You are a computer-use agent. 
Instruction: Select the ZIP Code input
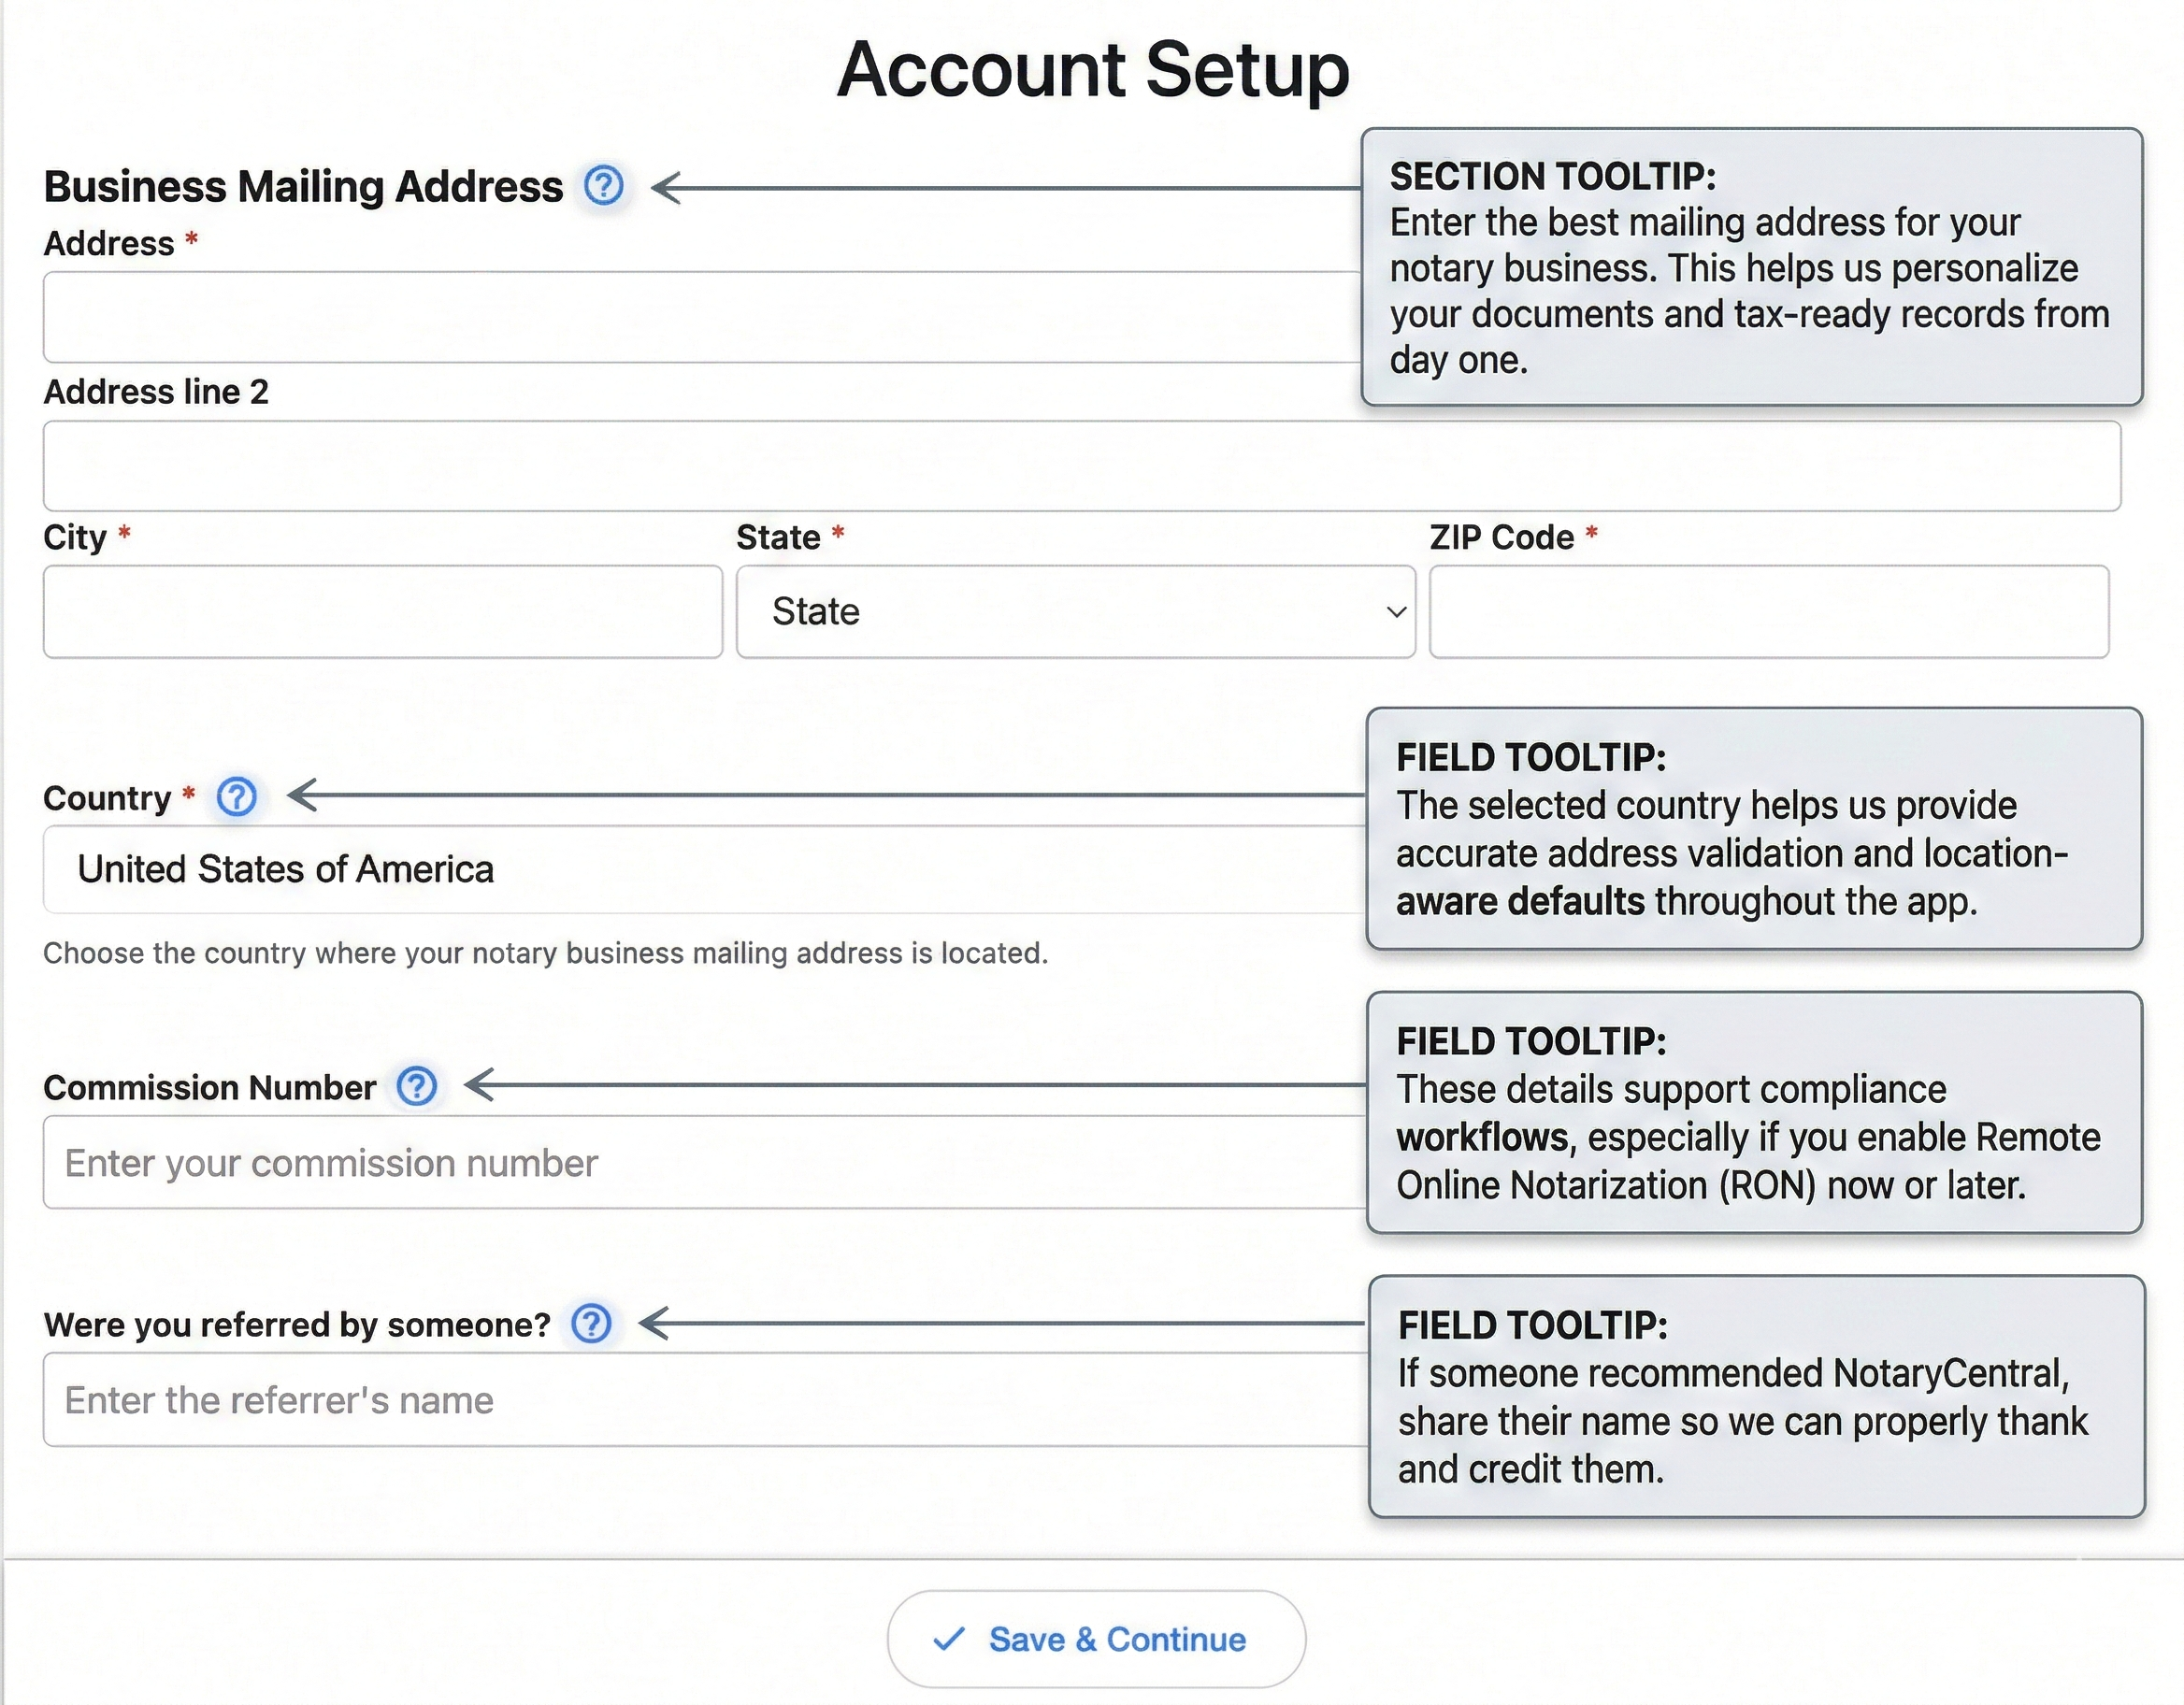[x=1768, y=612]
